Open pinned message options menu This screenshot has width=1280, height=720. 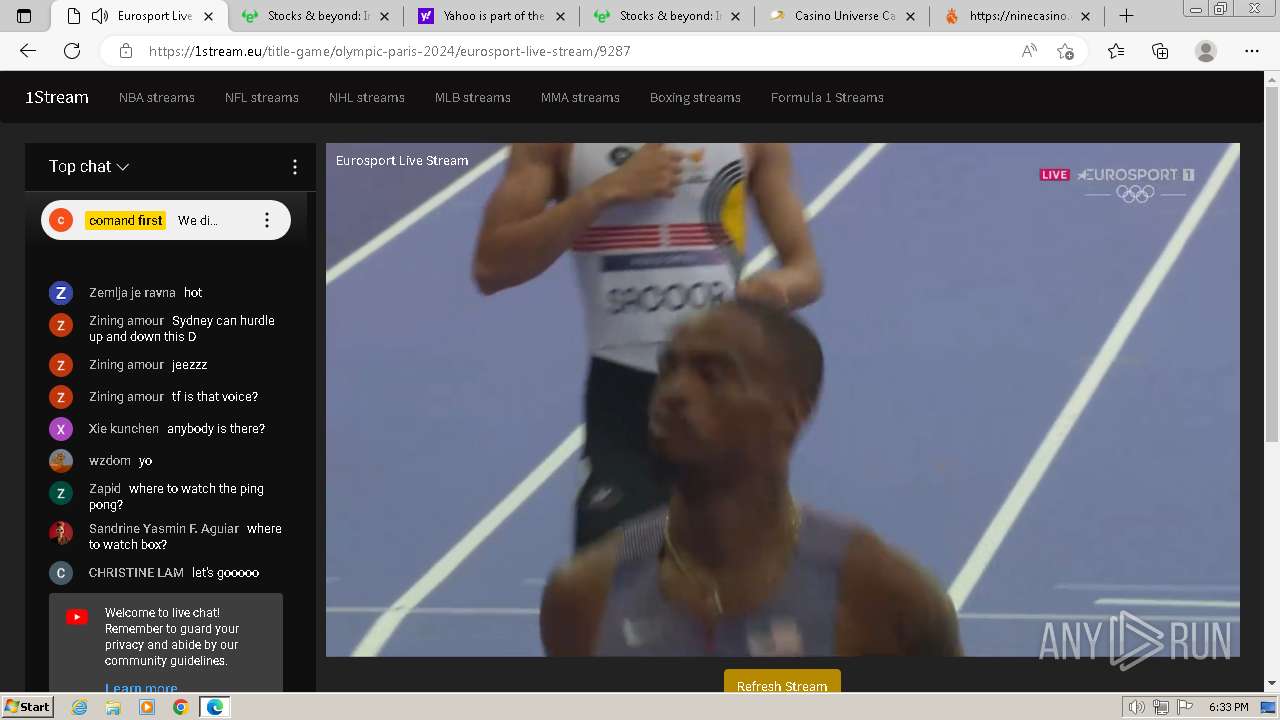tap(266, 220)
